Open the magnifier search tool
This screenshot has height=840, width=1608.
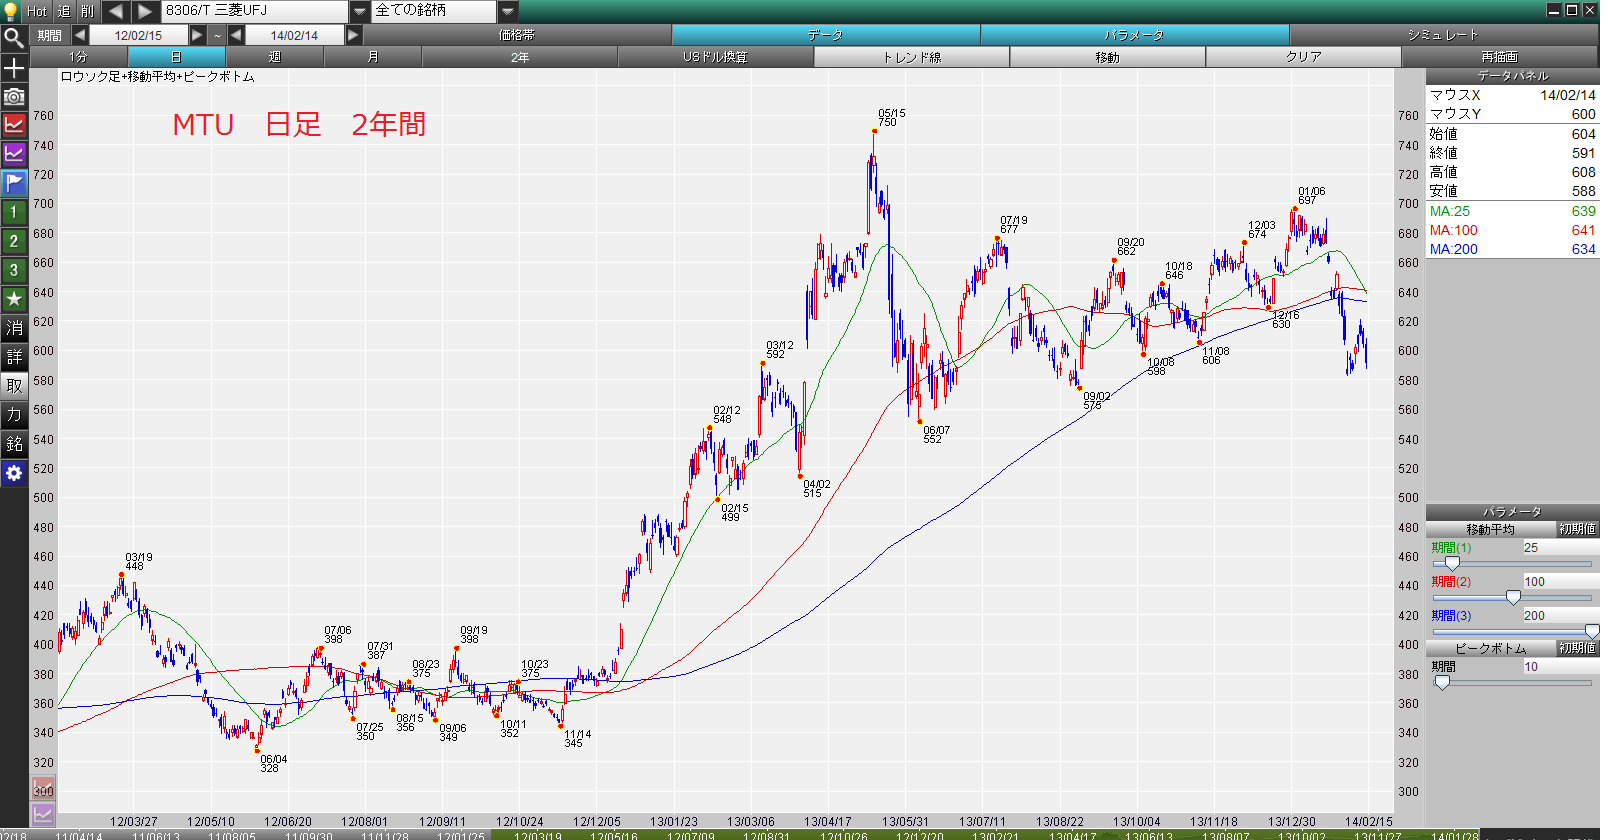tap(14, 39)
